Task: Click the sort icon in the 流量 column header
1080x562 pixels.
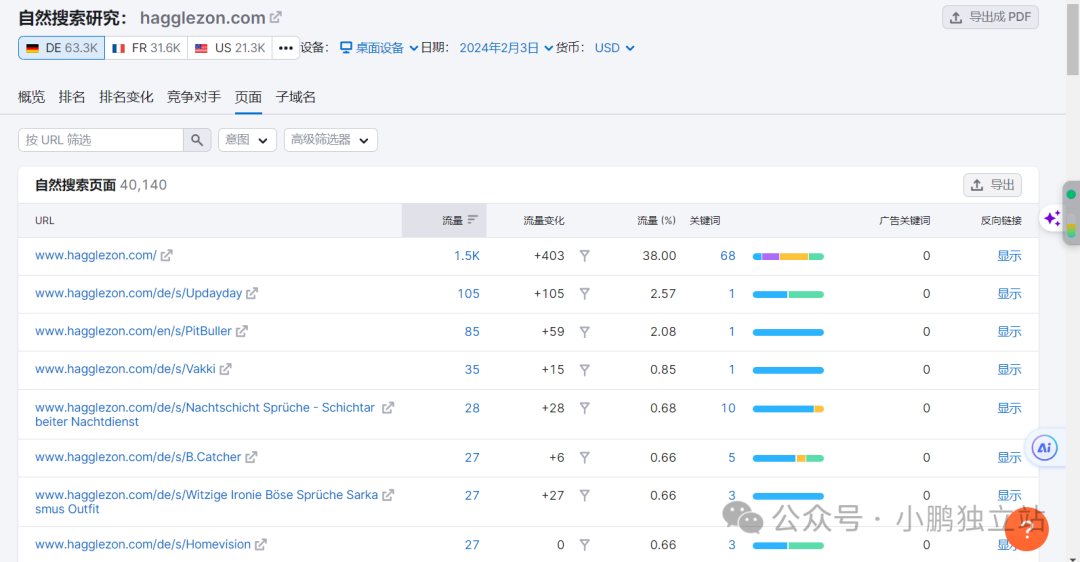Action: point(472,220)
